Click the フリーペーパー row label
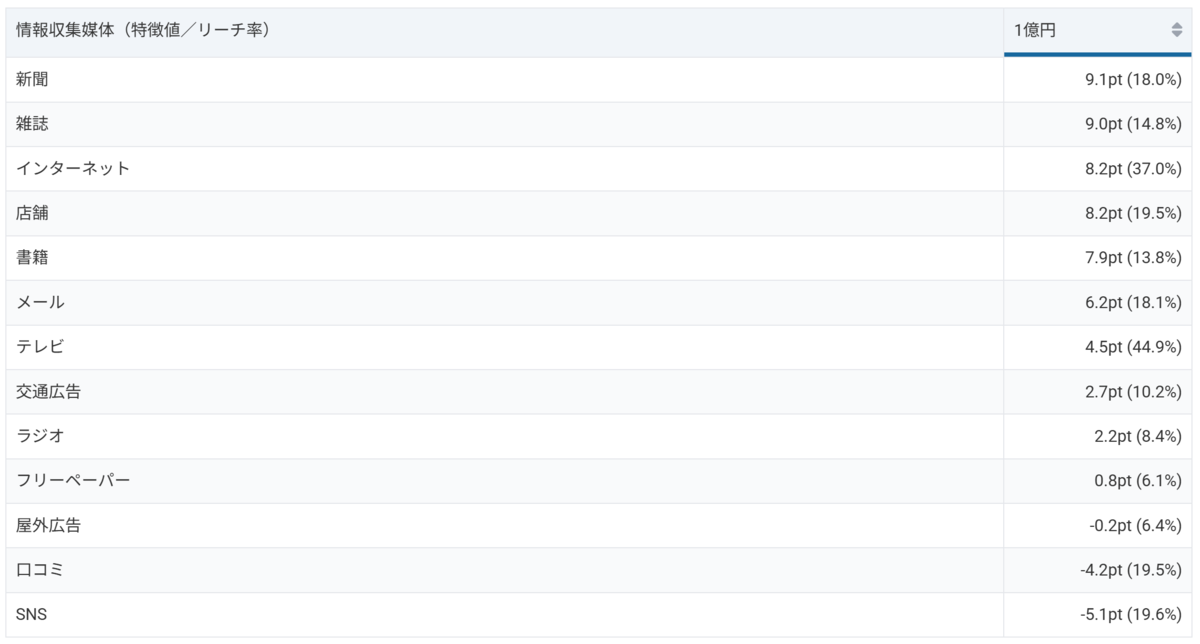This screenshot has height=644, width=1200. [x=73, y=481]
